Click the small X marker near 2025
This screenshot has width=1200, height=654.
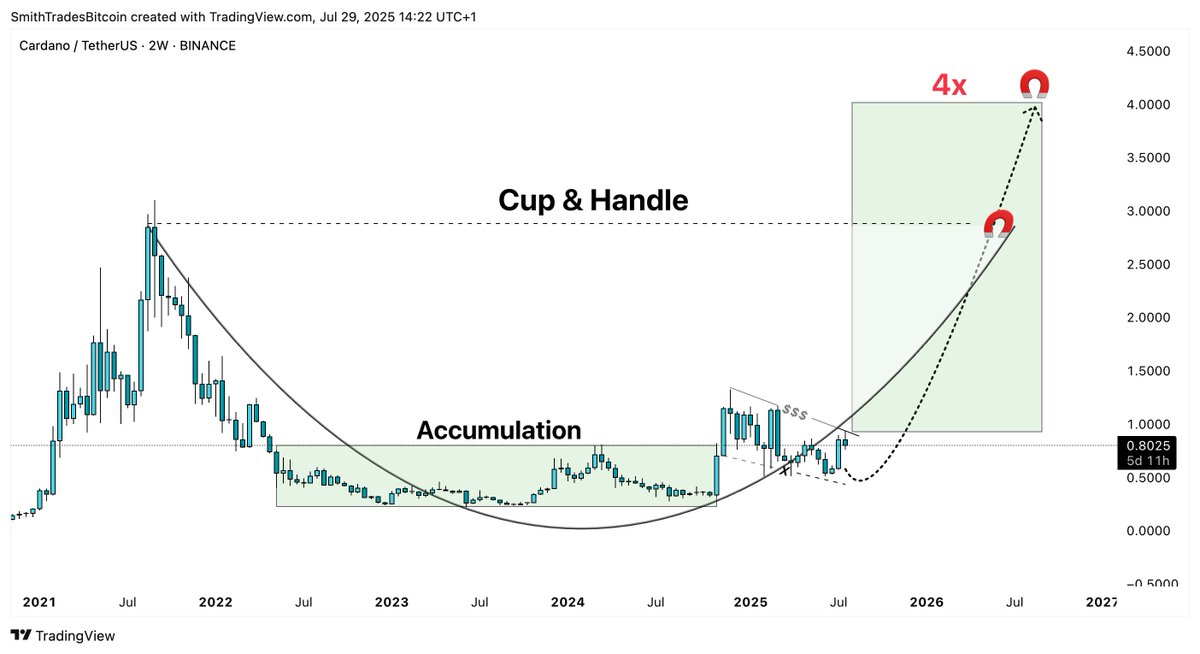(x=787, y=469)
